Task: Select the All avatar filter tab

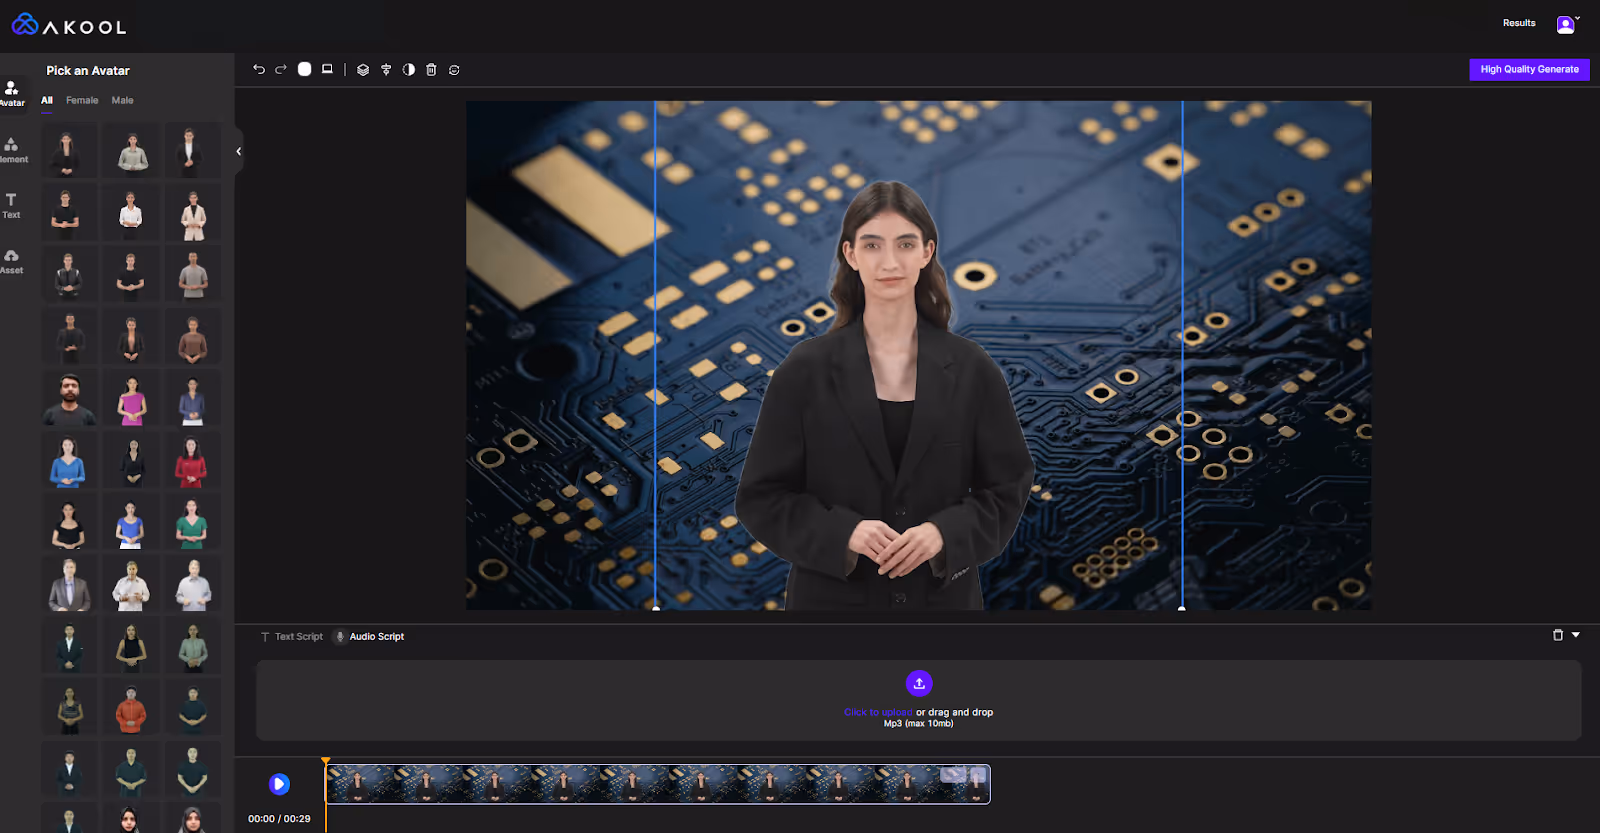Action: click(47, 100)
